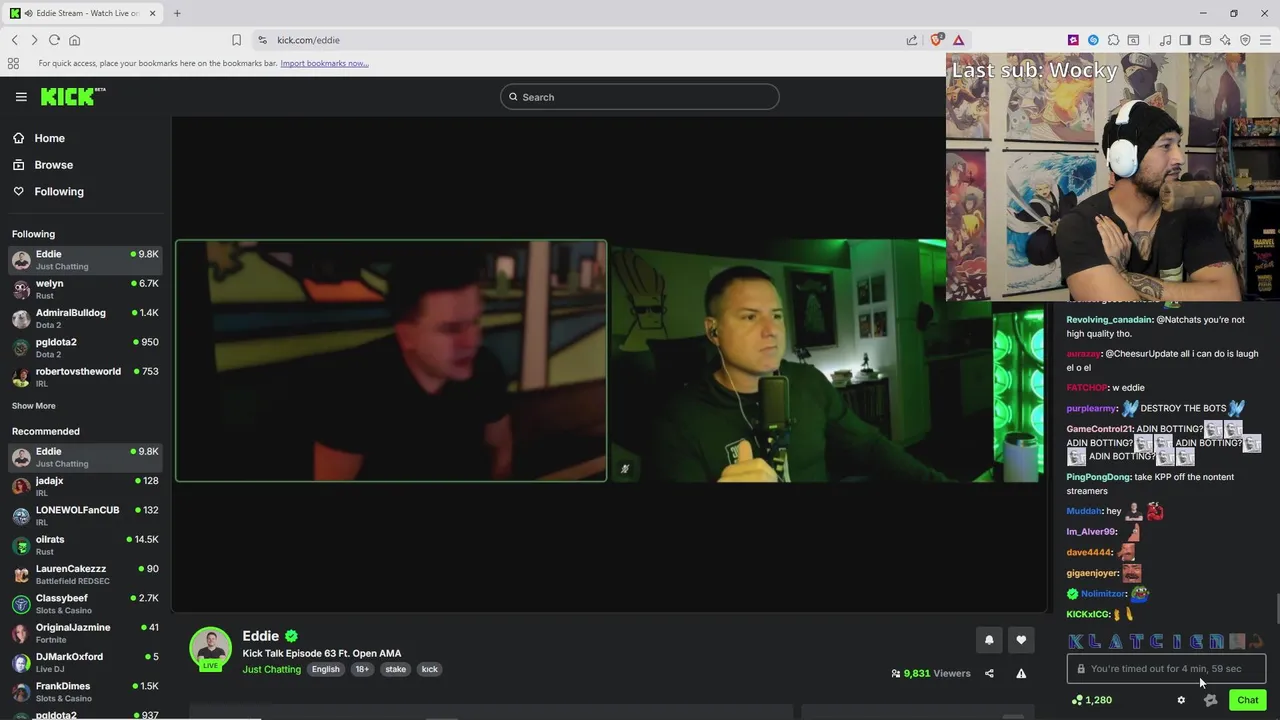Open LaurenCakezzz recommended channel

[85, 574]
